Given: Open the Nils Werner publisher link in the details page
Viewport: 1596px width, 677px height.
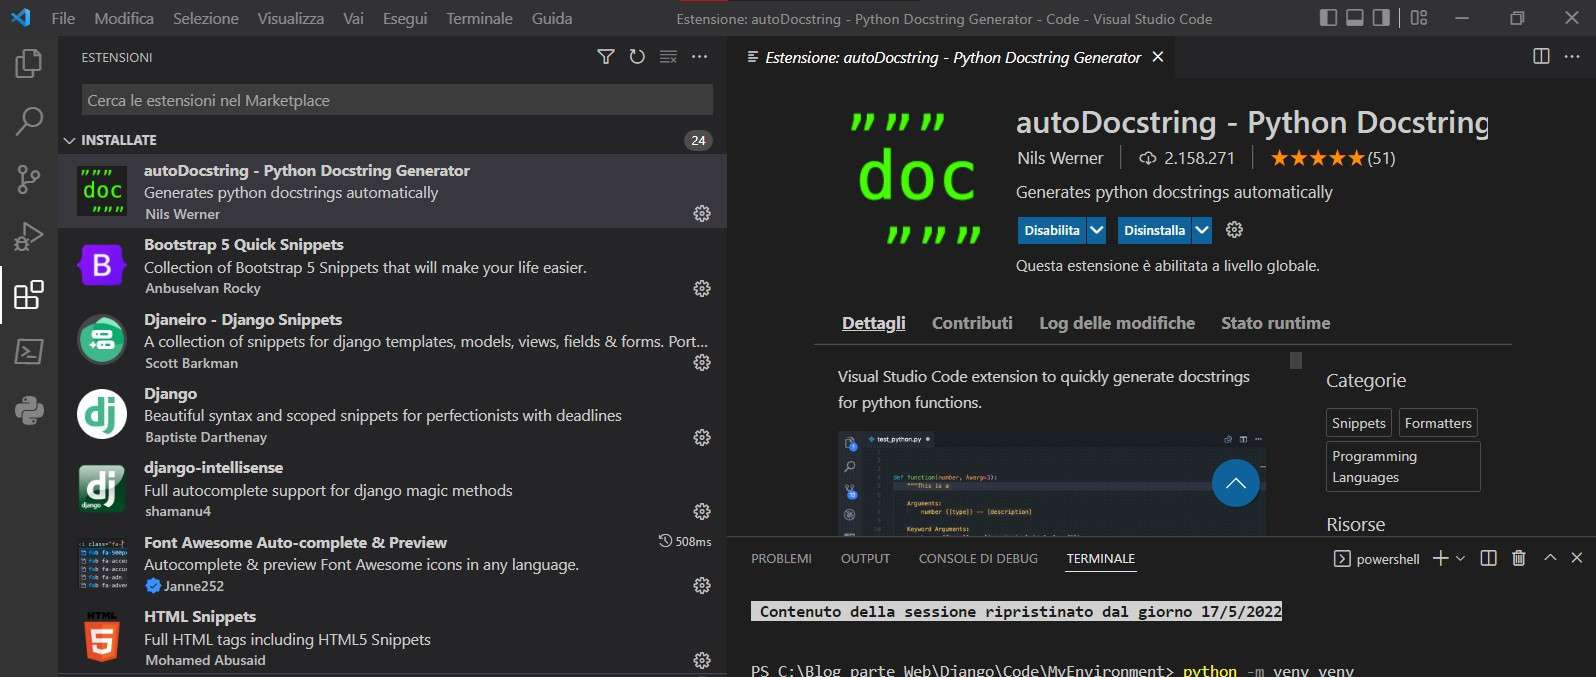Looking at the screenshot, I should point(1060,158).
